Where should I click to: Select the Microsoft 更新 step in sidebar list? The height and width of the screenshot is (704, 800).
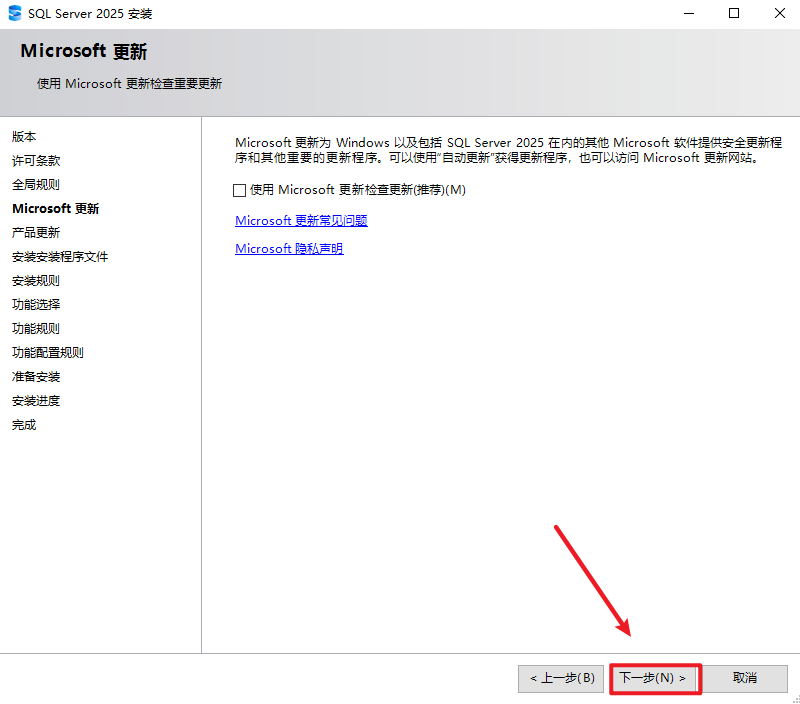(55, 209)
